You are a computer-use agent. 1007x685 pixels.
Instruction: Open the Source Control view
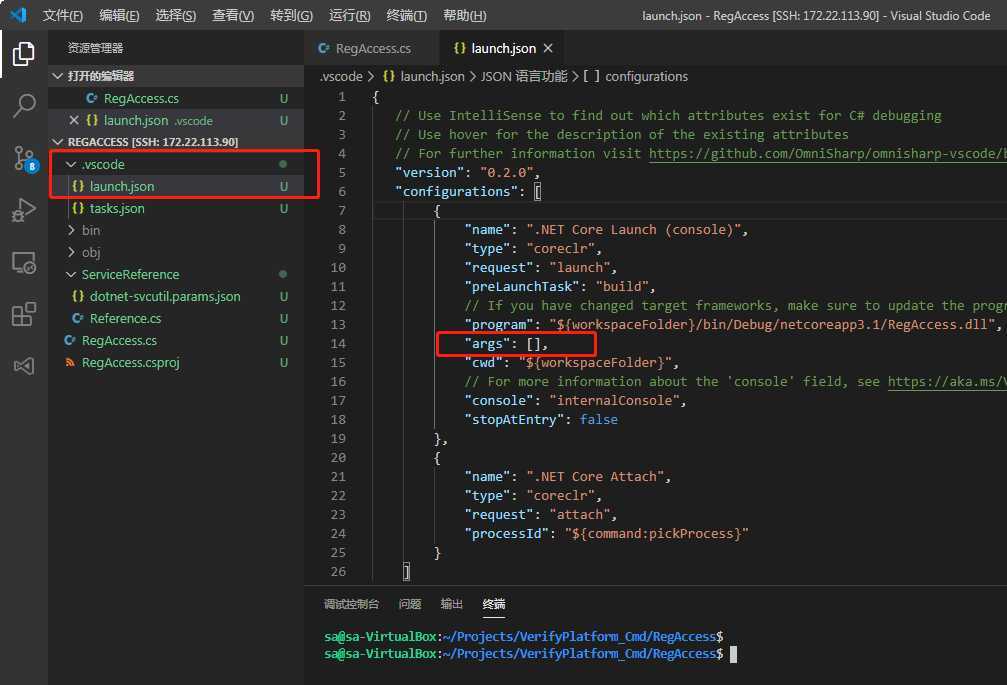click(25, 158)
